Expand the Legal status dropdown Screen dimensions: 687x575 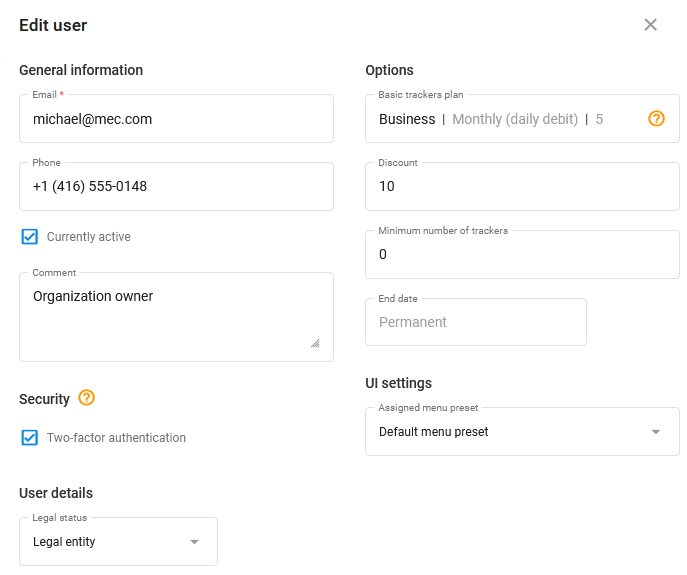118,541
